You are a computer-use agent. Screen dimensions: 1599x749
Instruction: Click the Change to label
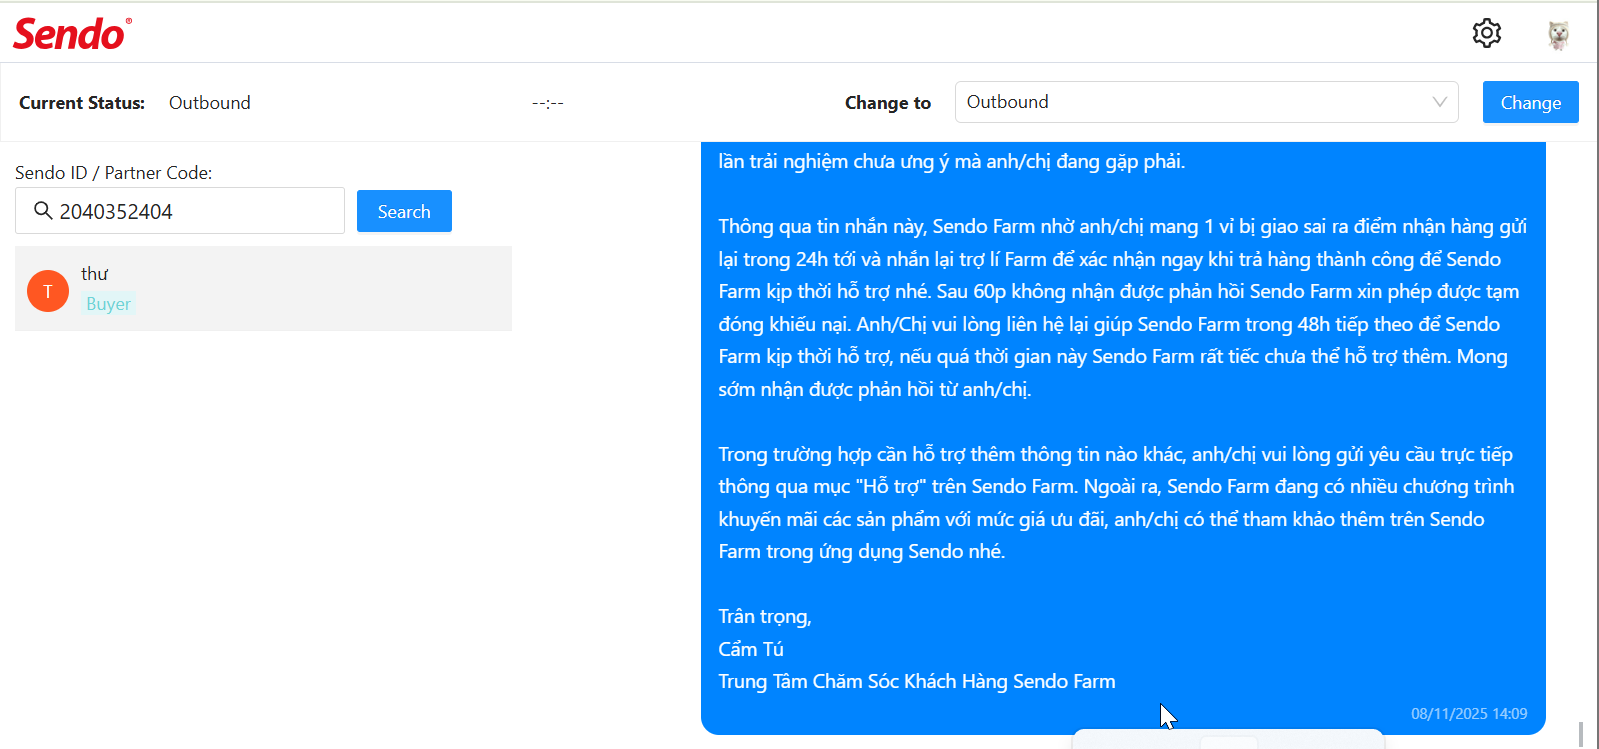coord(888,103)
